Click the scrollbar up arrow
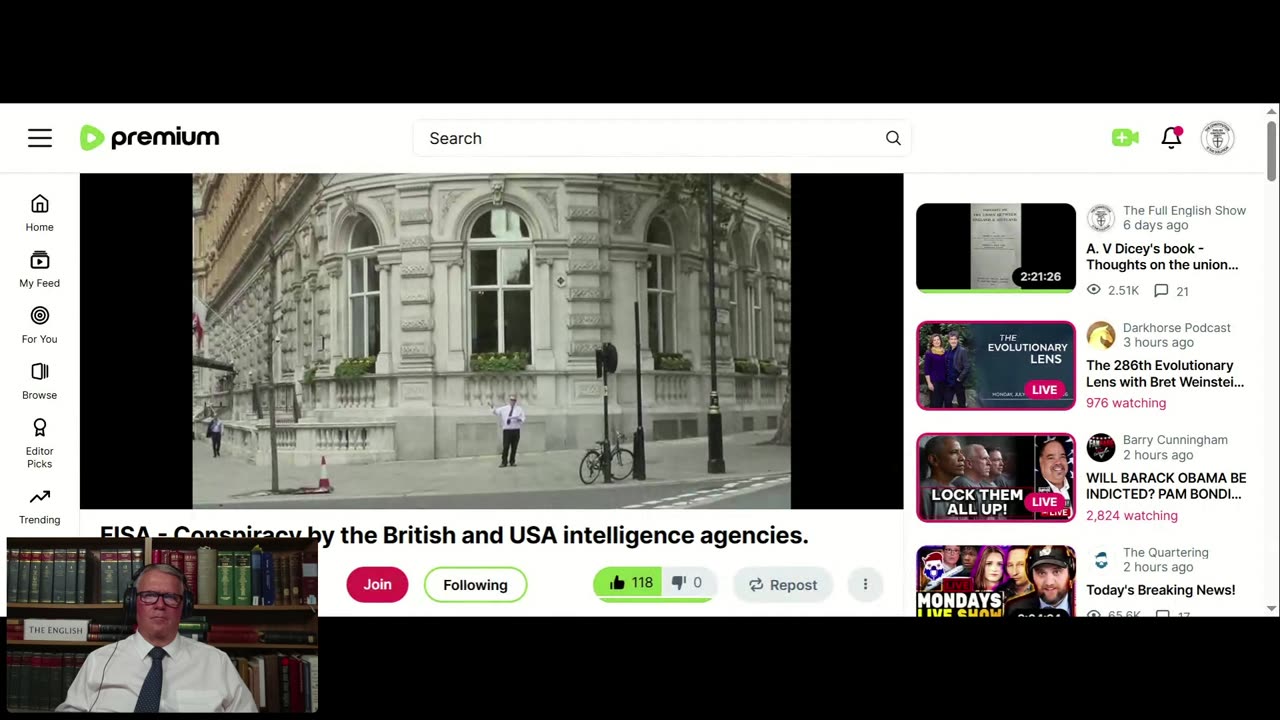The image size is (1280, 720). pos(1272,110)
